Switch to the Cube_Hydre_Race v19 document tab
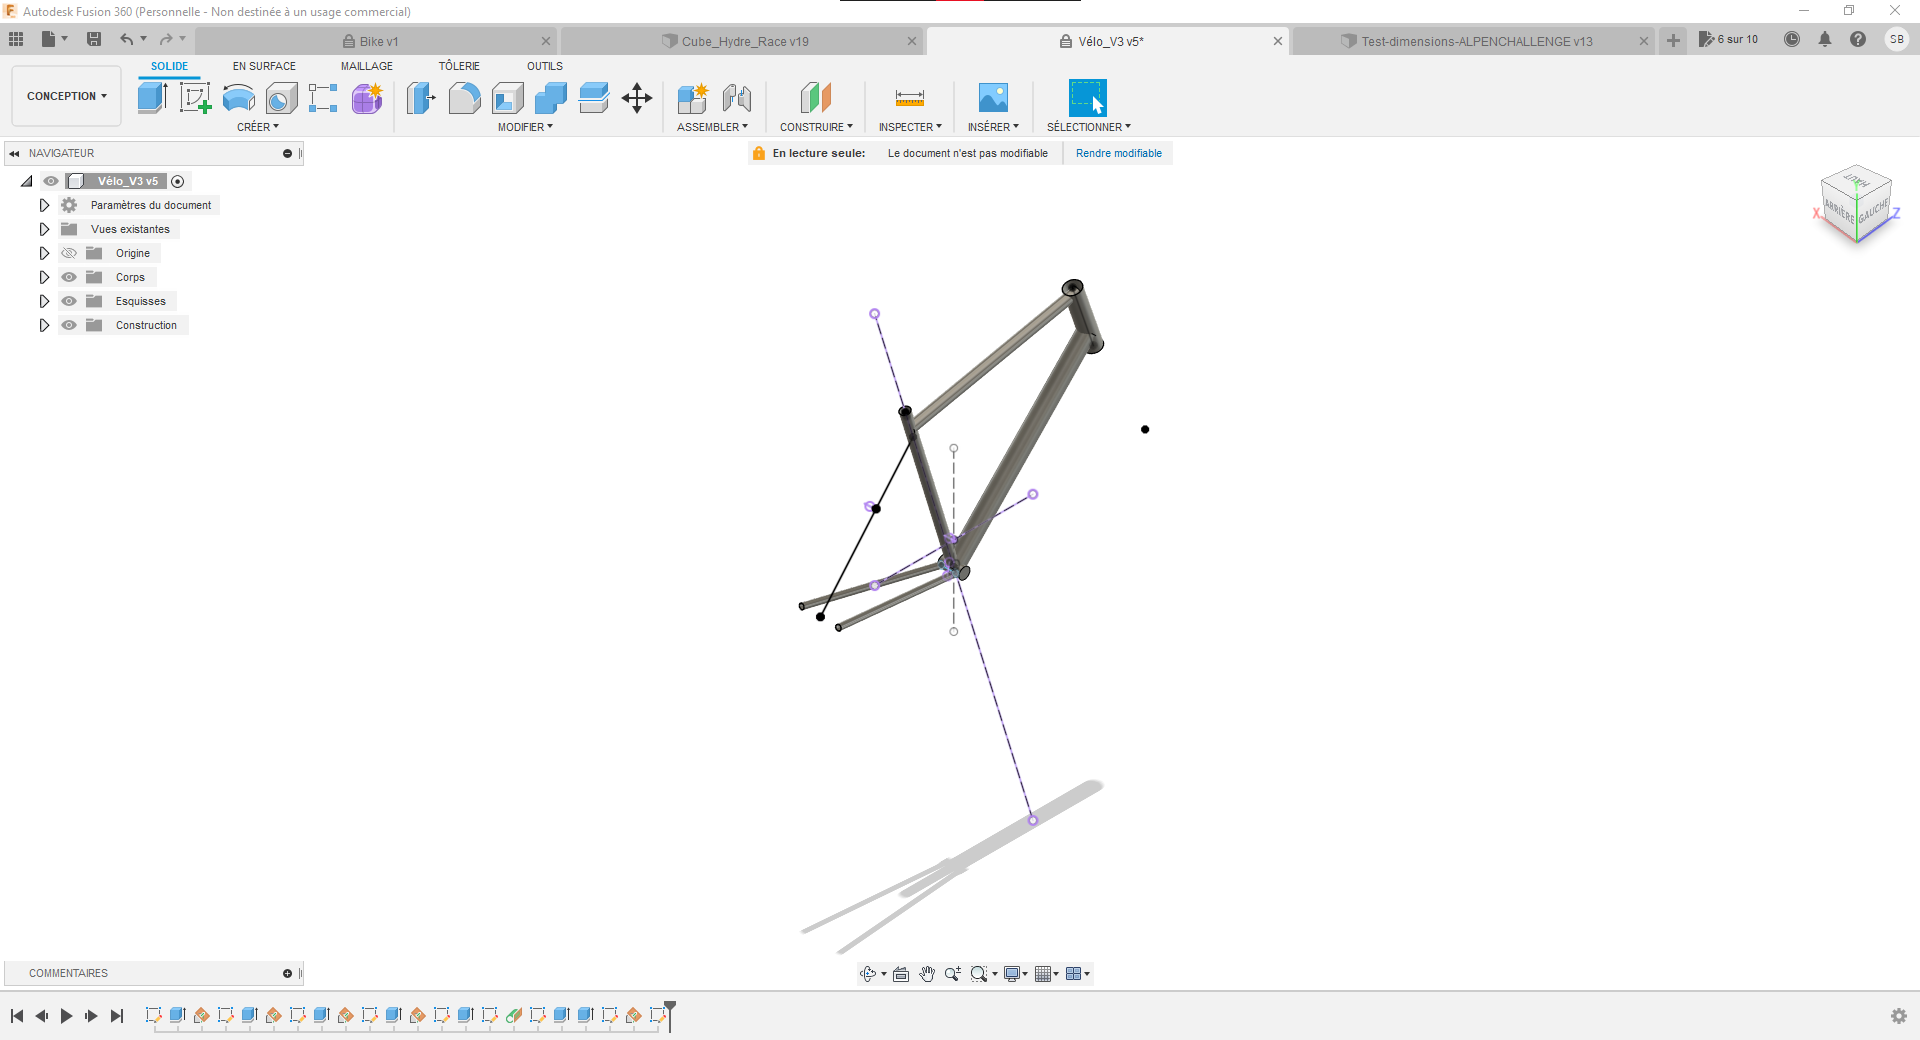The width and height of the screenshot is (1920, 1040). tap(744, 41)
